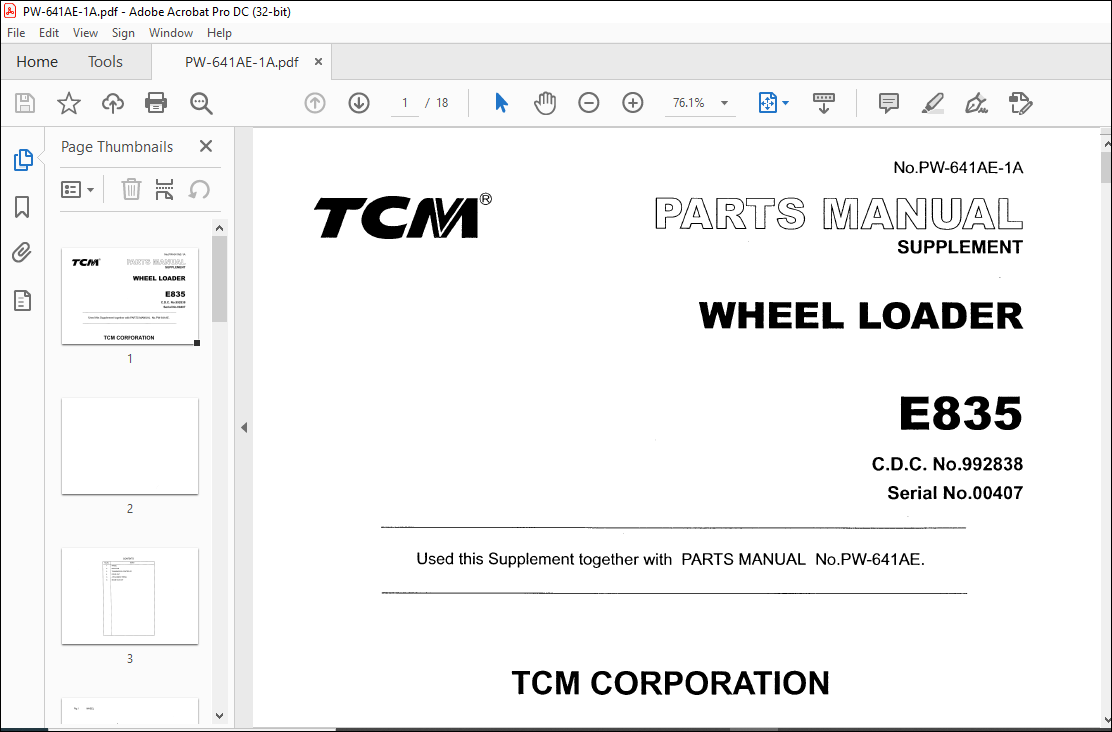Switch to the Home tab
This screenshot has height=732, width=1112.
(x=37, y=62)
